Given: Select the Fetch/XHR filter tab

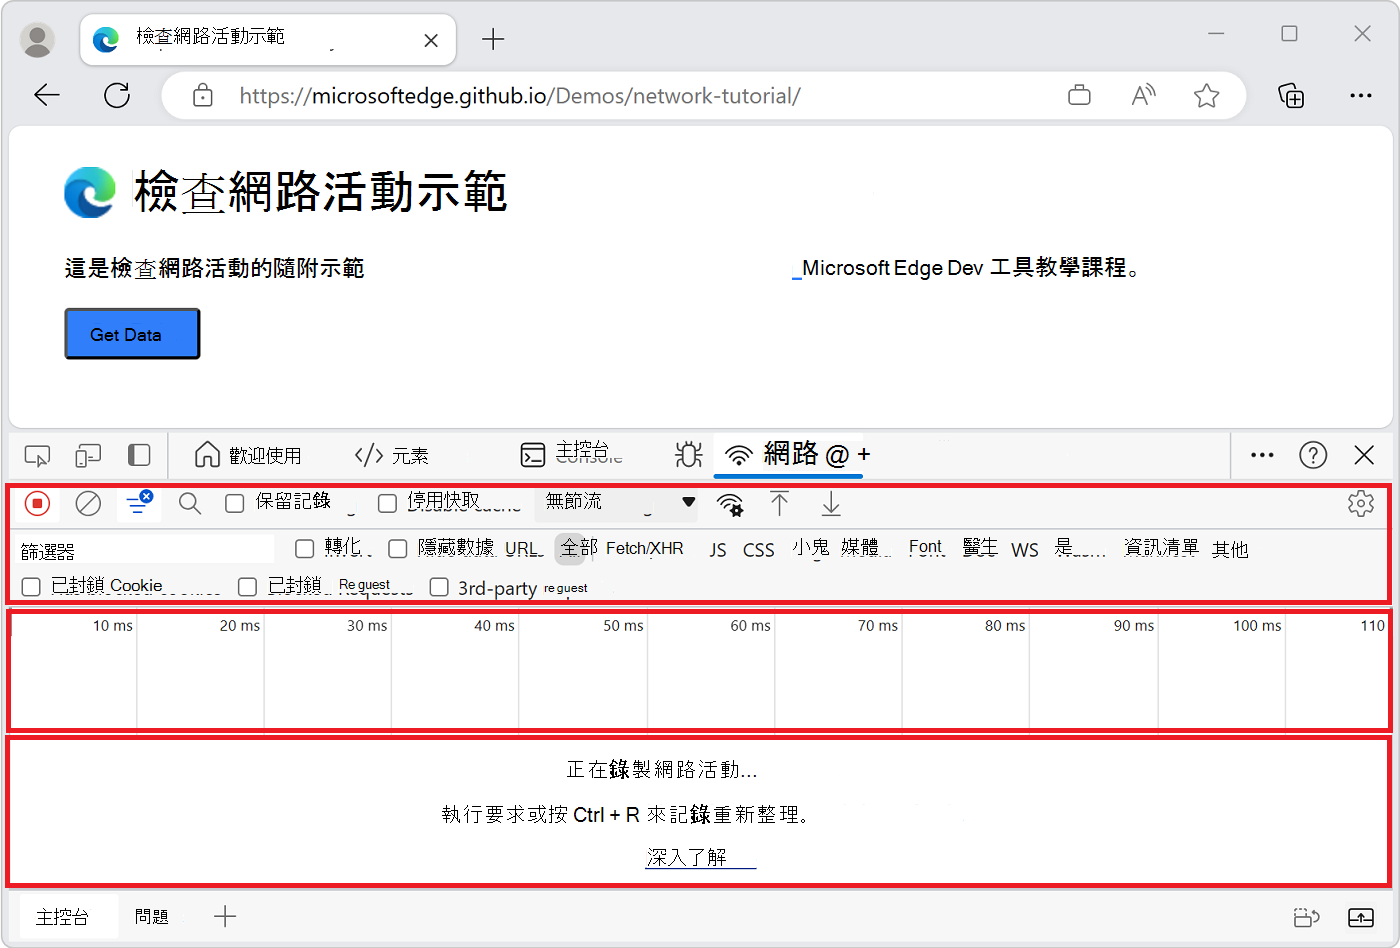Looking at the screenshot, I should pyautogui.click(x=646, y=548).
